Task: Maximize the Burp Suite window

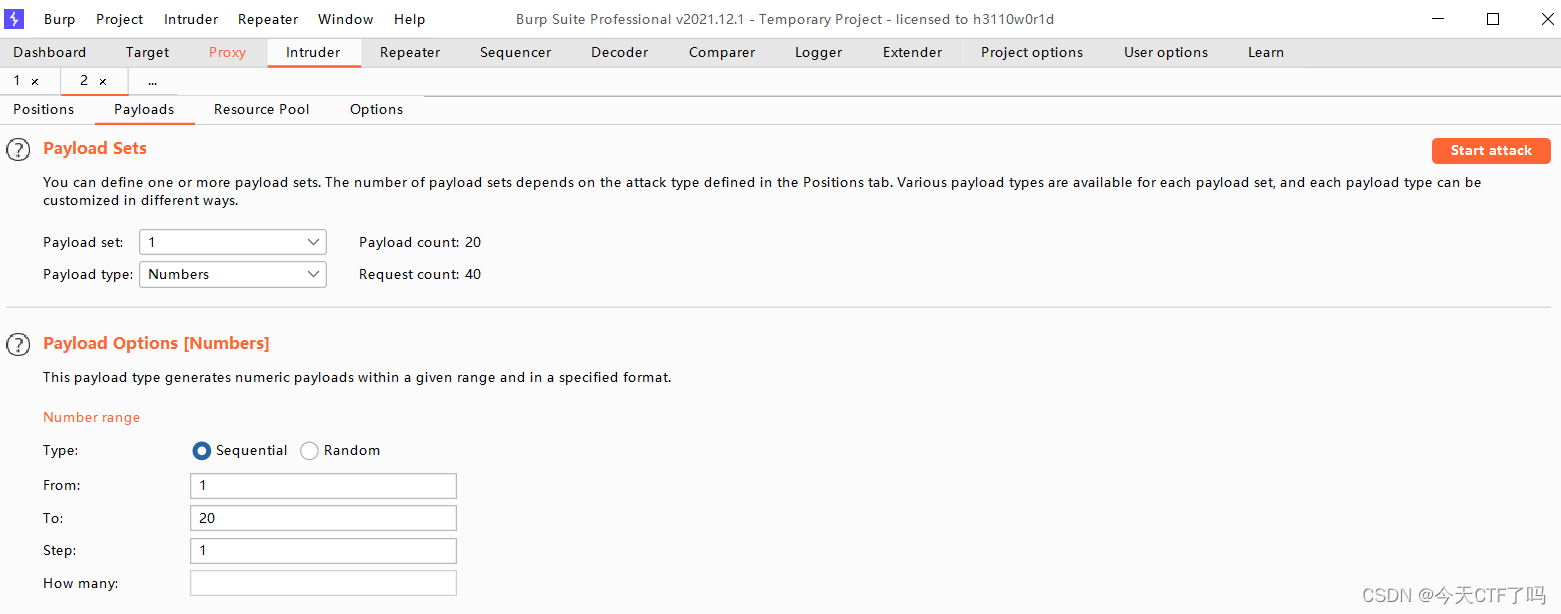Action: coord(1492,19)
